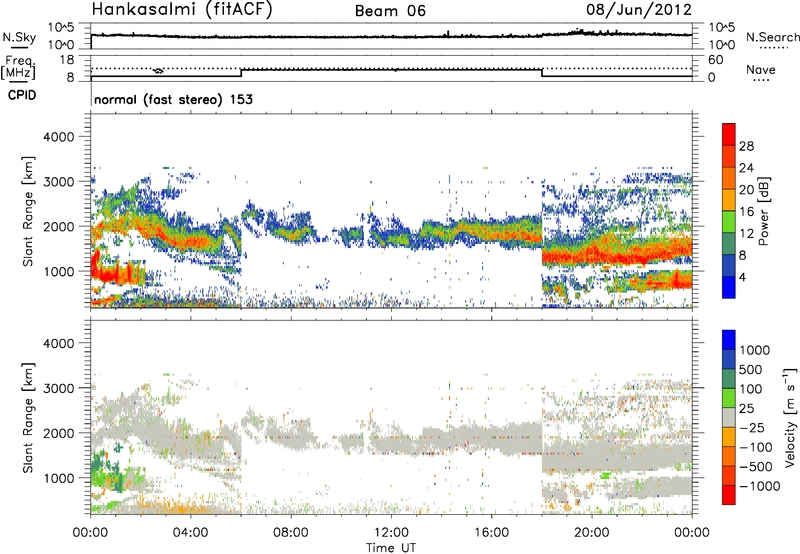Click the 'Time UT' axis label
This screenshot has width=800, height=554.
pyautogui.click(x=391, y=547)
